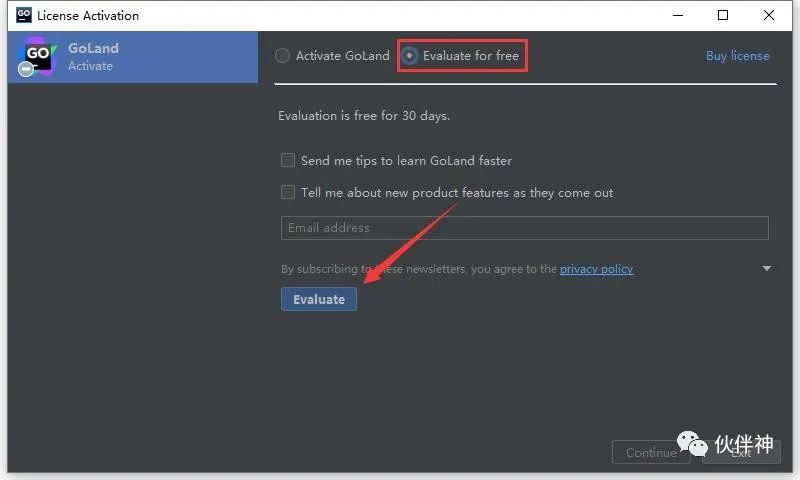This screenshot has width=800, height=480.
Task: Click the GoLand title bar app icon
Action: [24, 15]
